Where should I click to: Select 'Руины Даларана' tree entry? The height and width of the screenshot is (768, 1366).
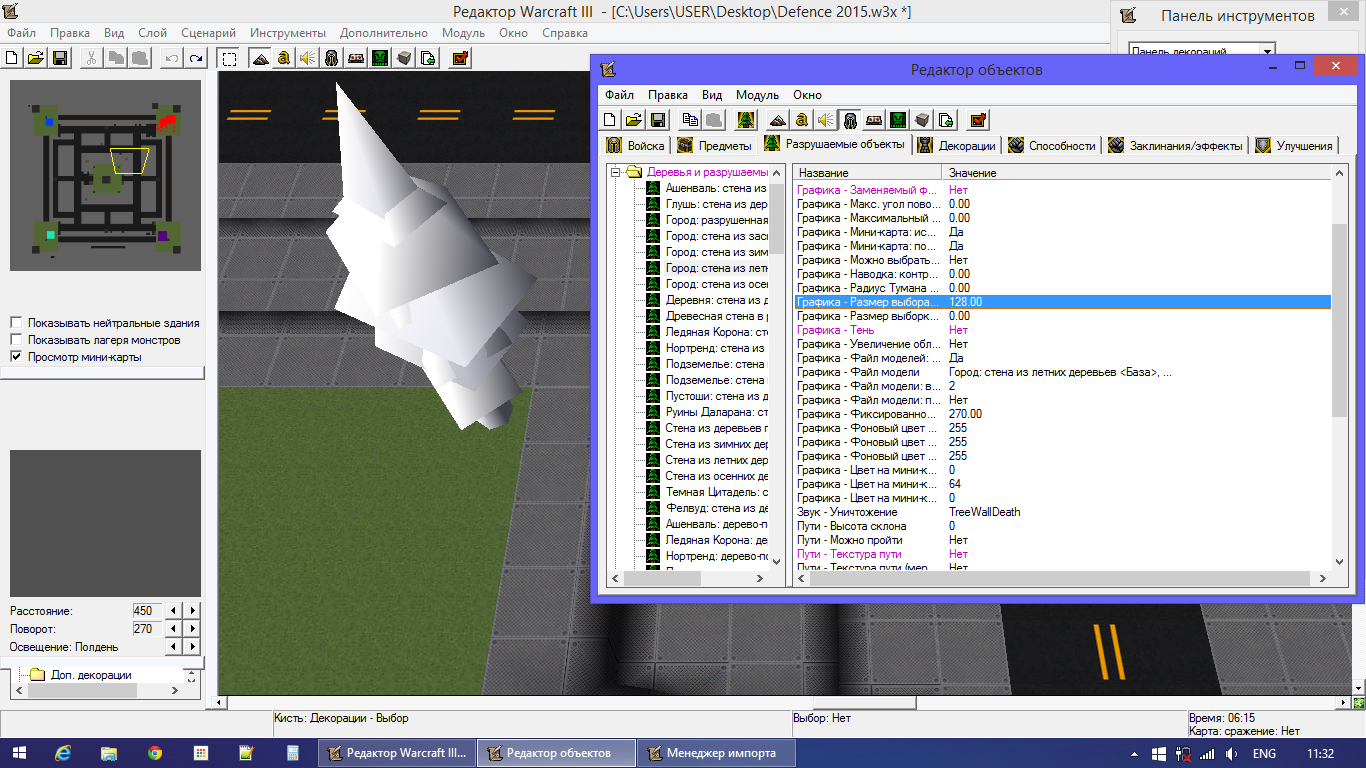(x=708, y=412)
